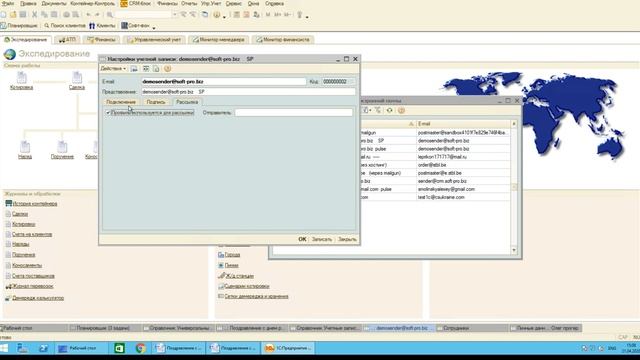Focus the Код field 000000002
Screen dimensions: 640x360
pos(338,82)
